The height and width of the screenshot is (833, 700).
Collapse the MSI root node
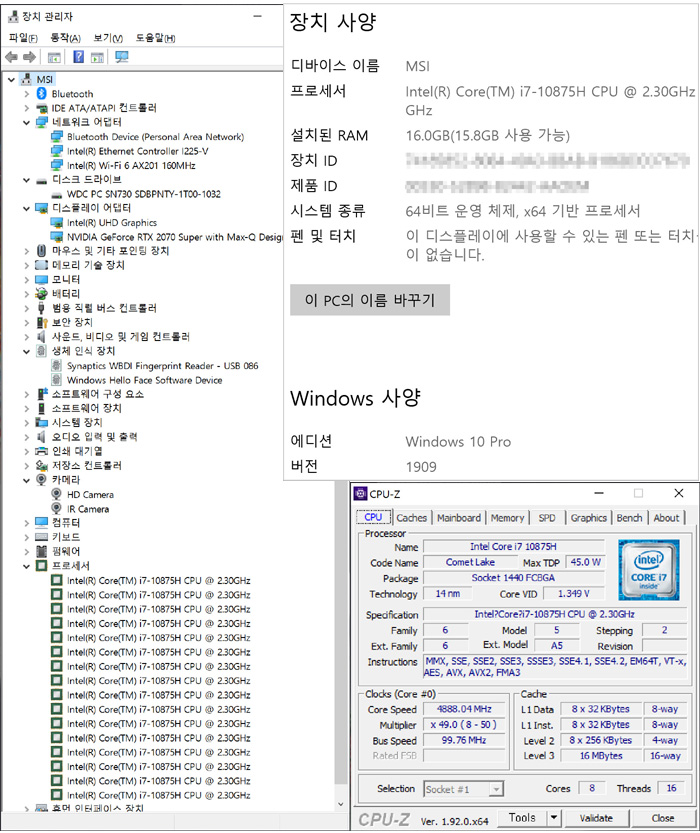coord(11,80)
